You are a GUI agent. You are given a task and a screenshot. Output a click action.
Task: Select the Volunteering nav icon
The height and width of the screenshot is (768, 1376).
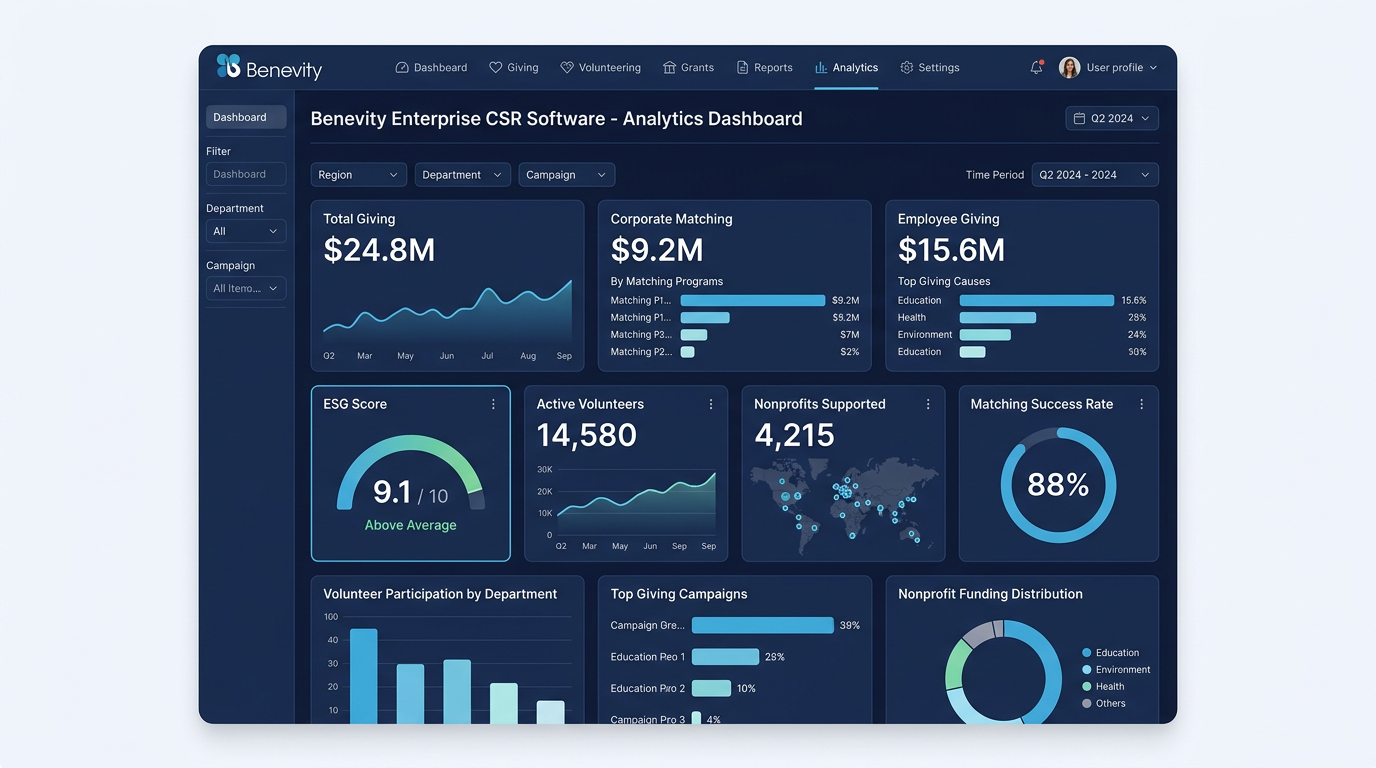point(565,67)
